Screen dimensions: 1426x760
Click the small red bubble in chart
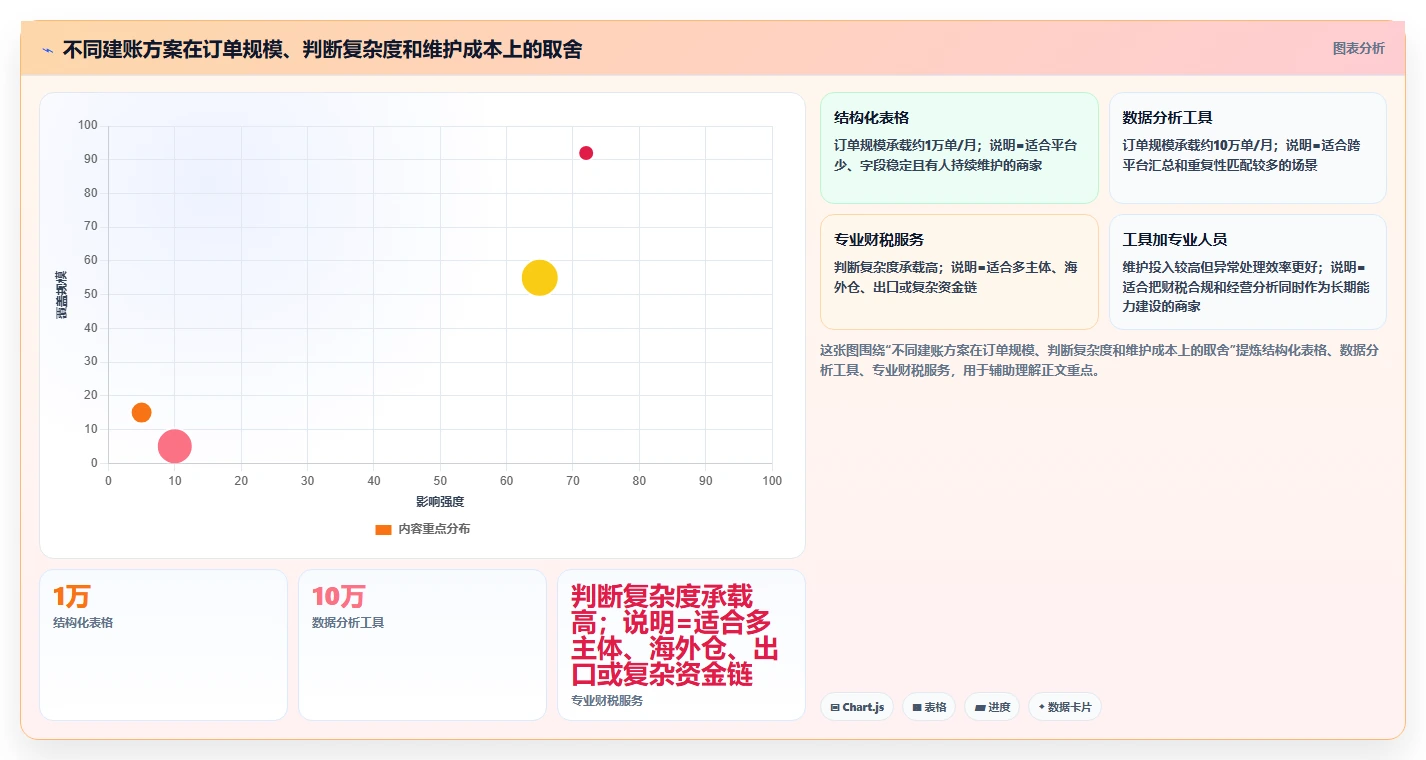click(586, 153)
